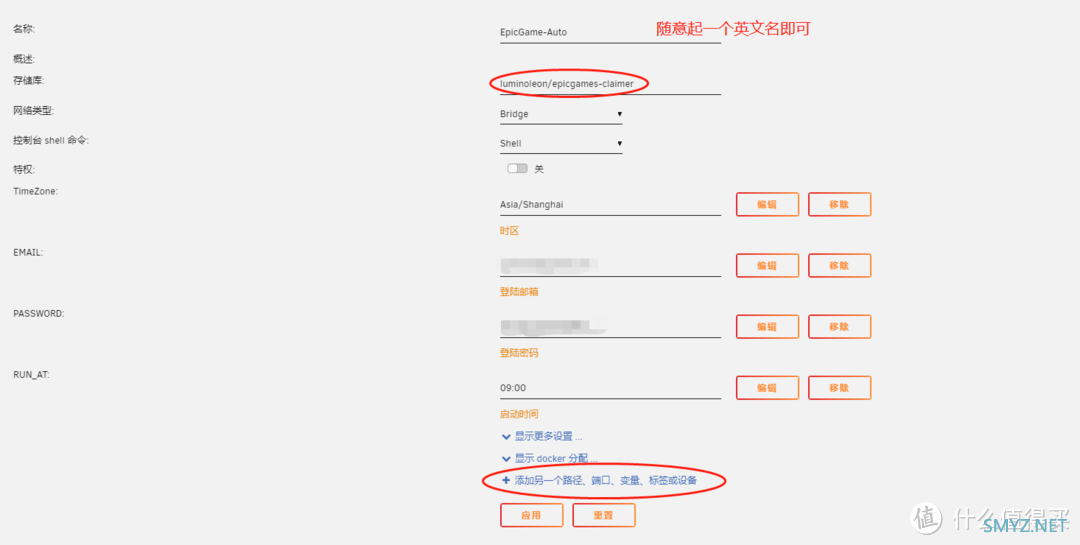Open the Bridge network type dropdown
1080x545 pixels.
(561, 114)
